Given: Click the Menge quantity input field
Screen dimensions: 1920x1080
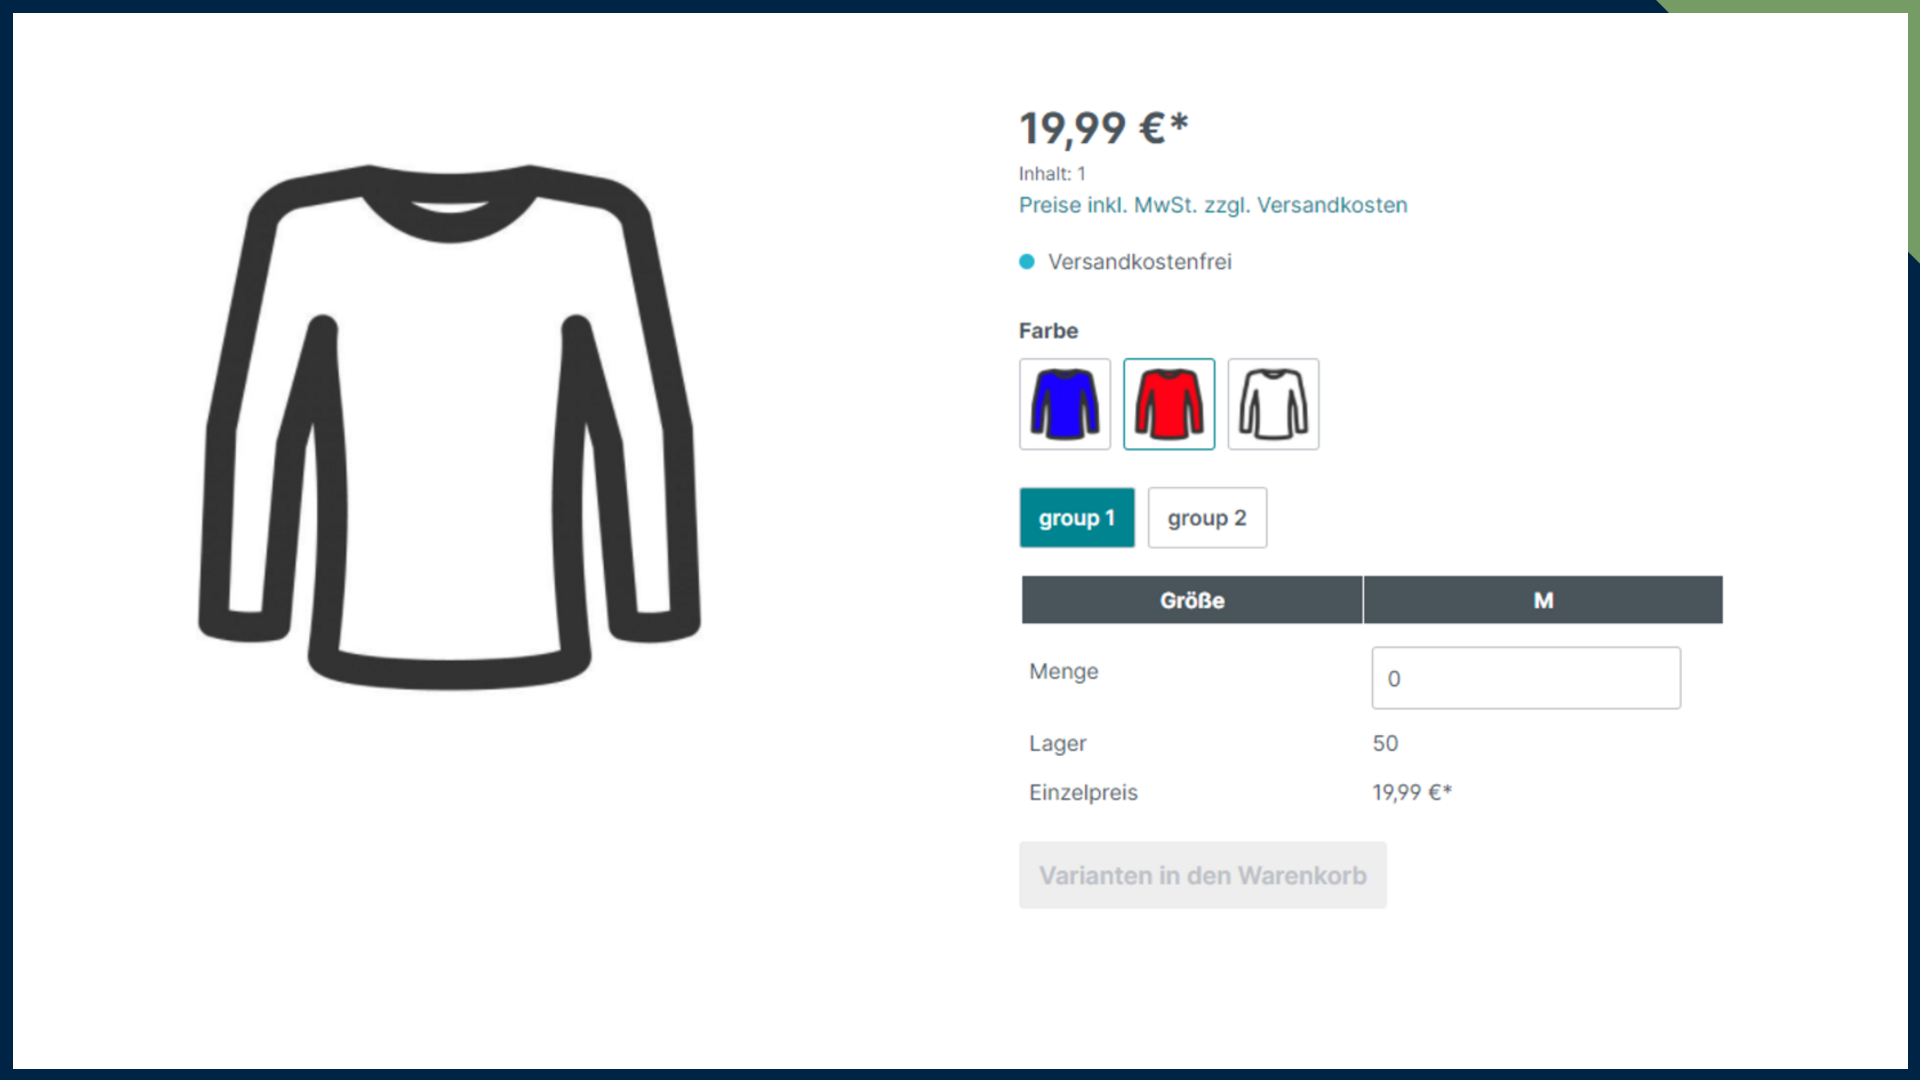Looking at the screenshot, I should [x=1526, y=678].
